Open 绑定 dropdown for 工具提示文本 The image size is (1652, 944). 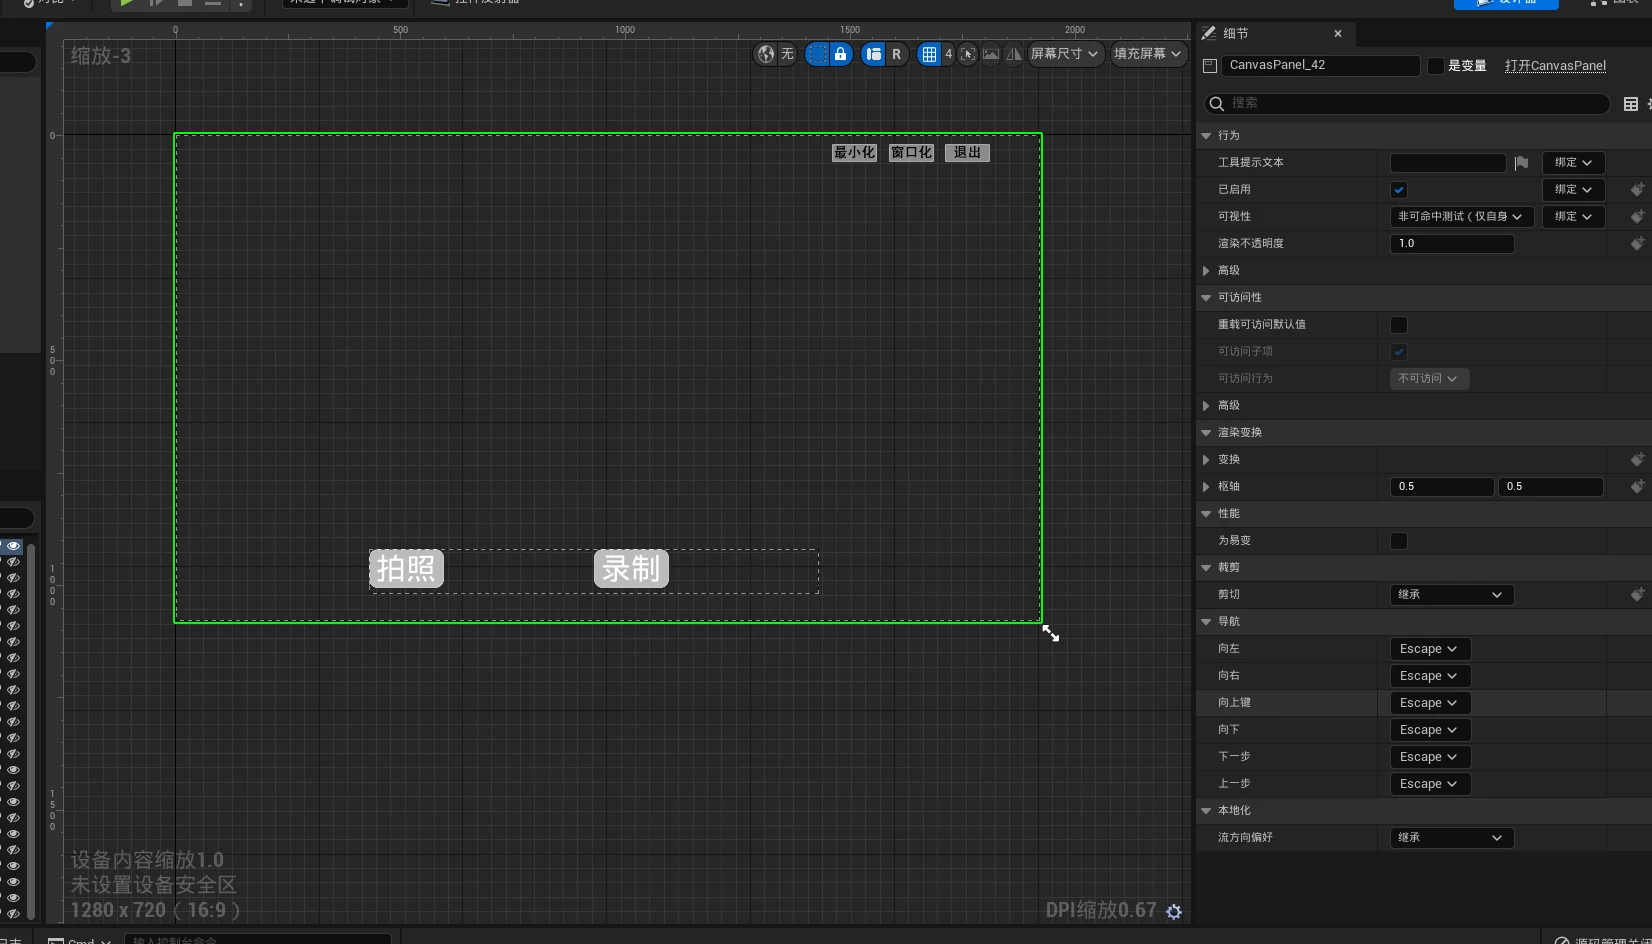[x=1573, y=163]
